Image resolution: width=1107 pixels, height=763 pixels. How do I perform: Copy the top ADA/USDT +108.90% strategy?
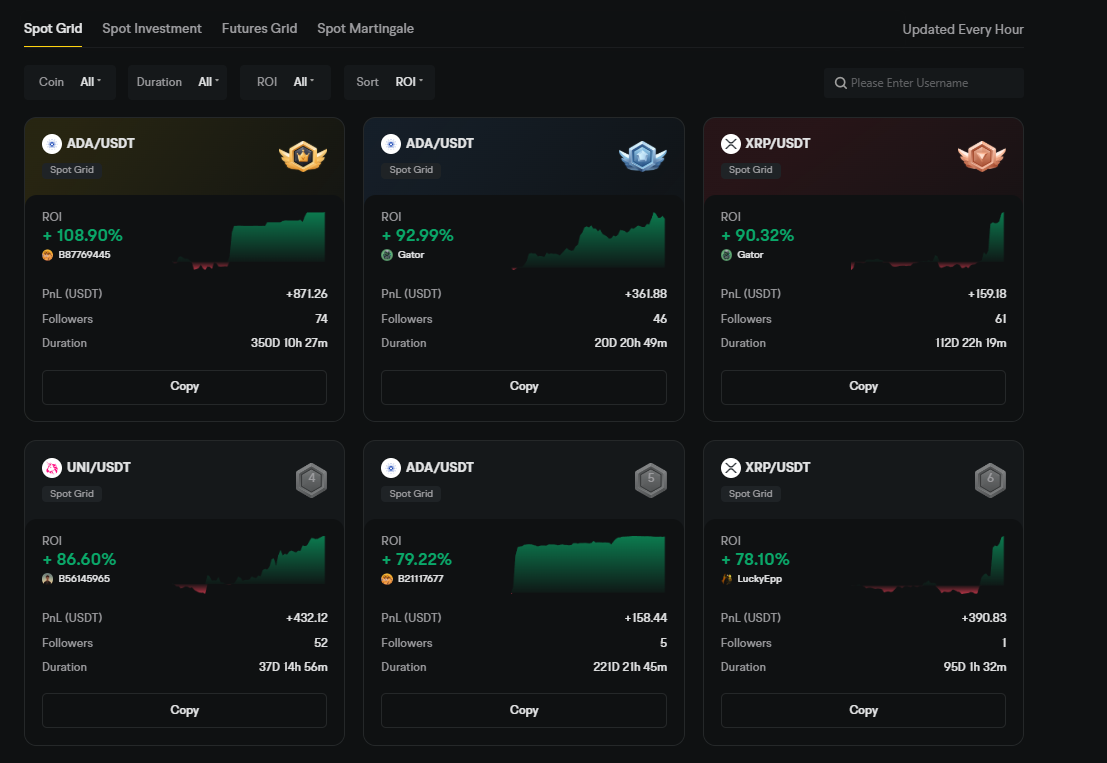(184, 387)
